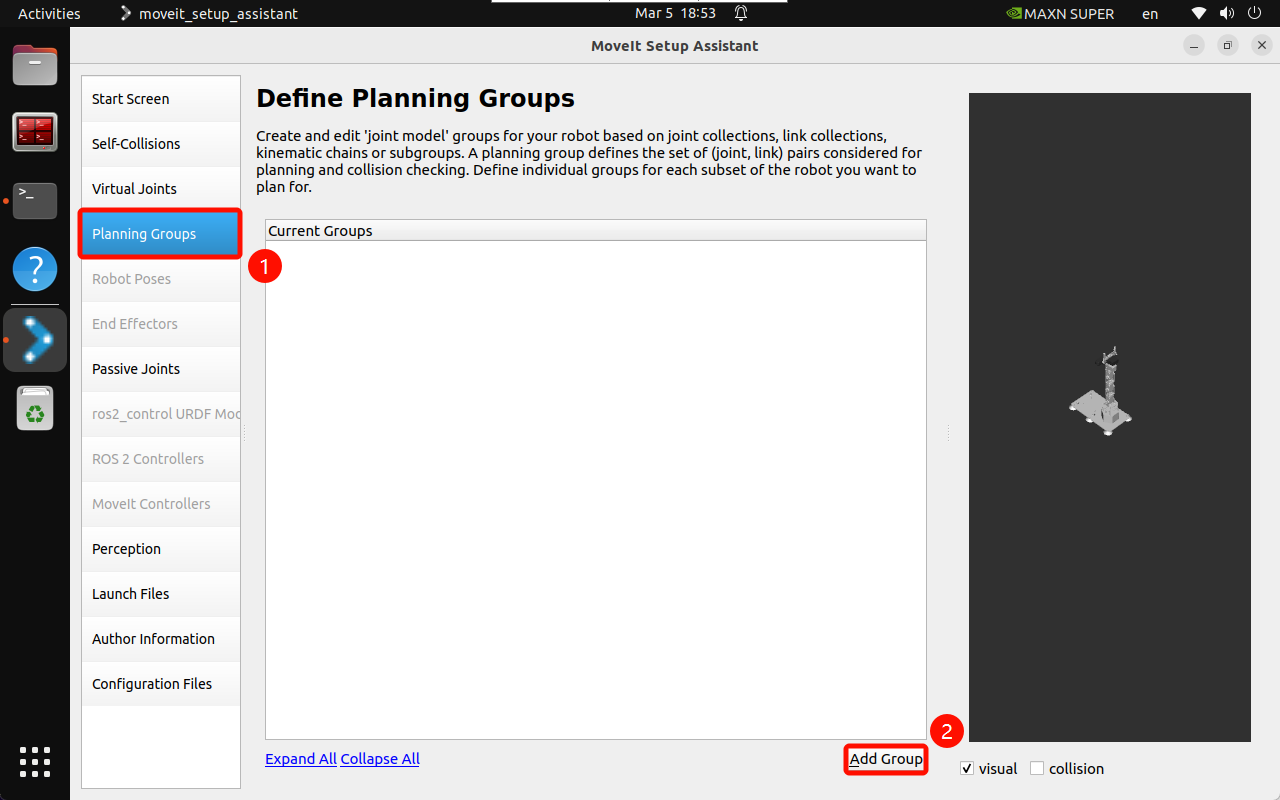Screen dimensions: 1280x800
Task: Click the notification bell icon
Action: click(741, 14)
